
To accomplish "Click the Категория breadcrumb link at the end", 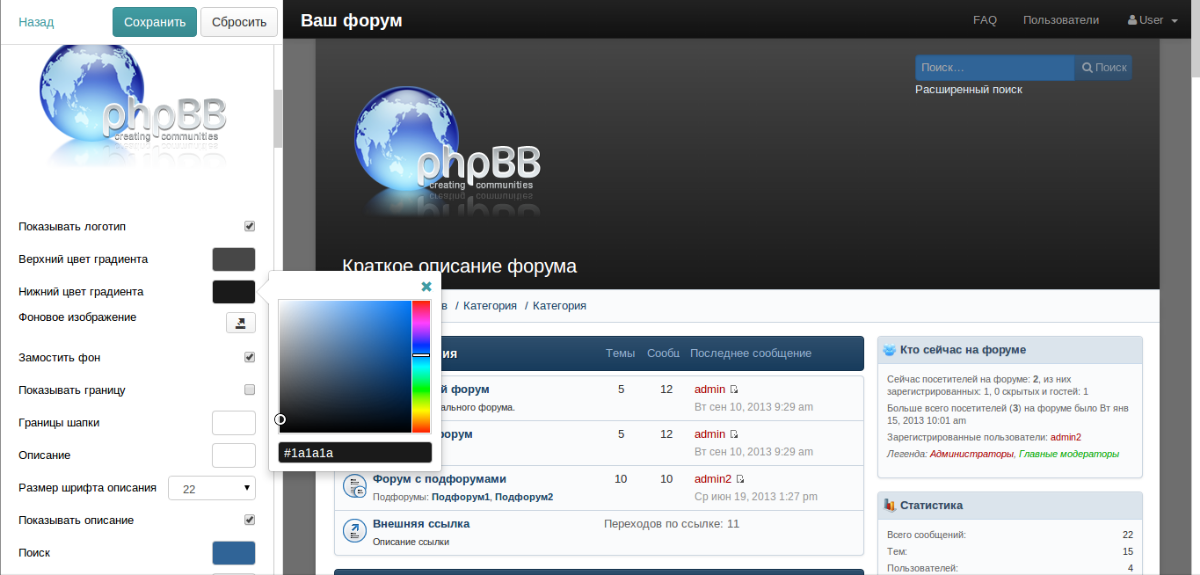I will (x=559, y=306).
